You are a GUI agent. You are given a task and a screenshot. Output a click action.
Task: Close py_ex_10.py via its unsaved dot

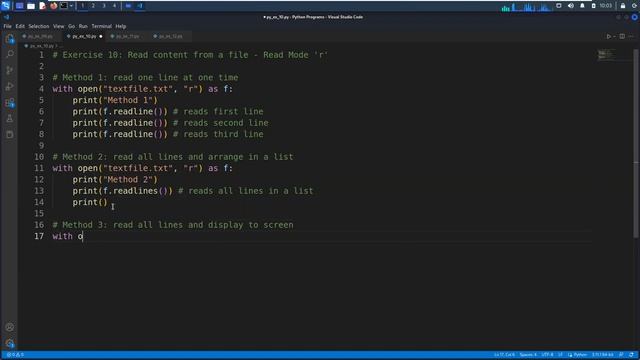coord(101,36)
